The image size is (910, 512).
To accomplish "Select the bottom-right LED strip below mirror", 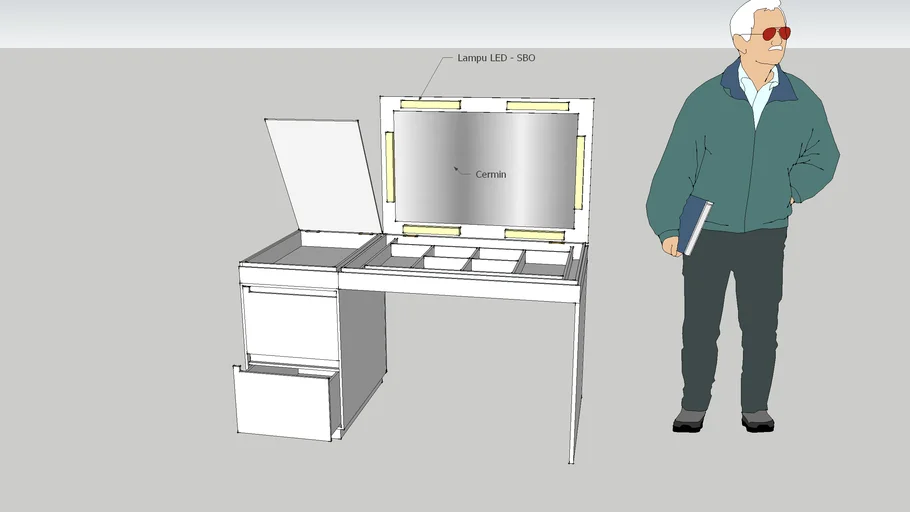I will click(534, 235).
